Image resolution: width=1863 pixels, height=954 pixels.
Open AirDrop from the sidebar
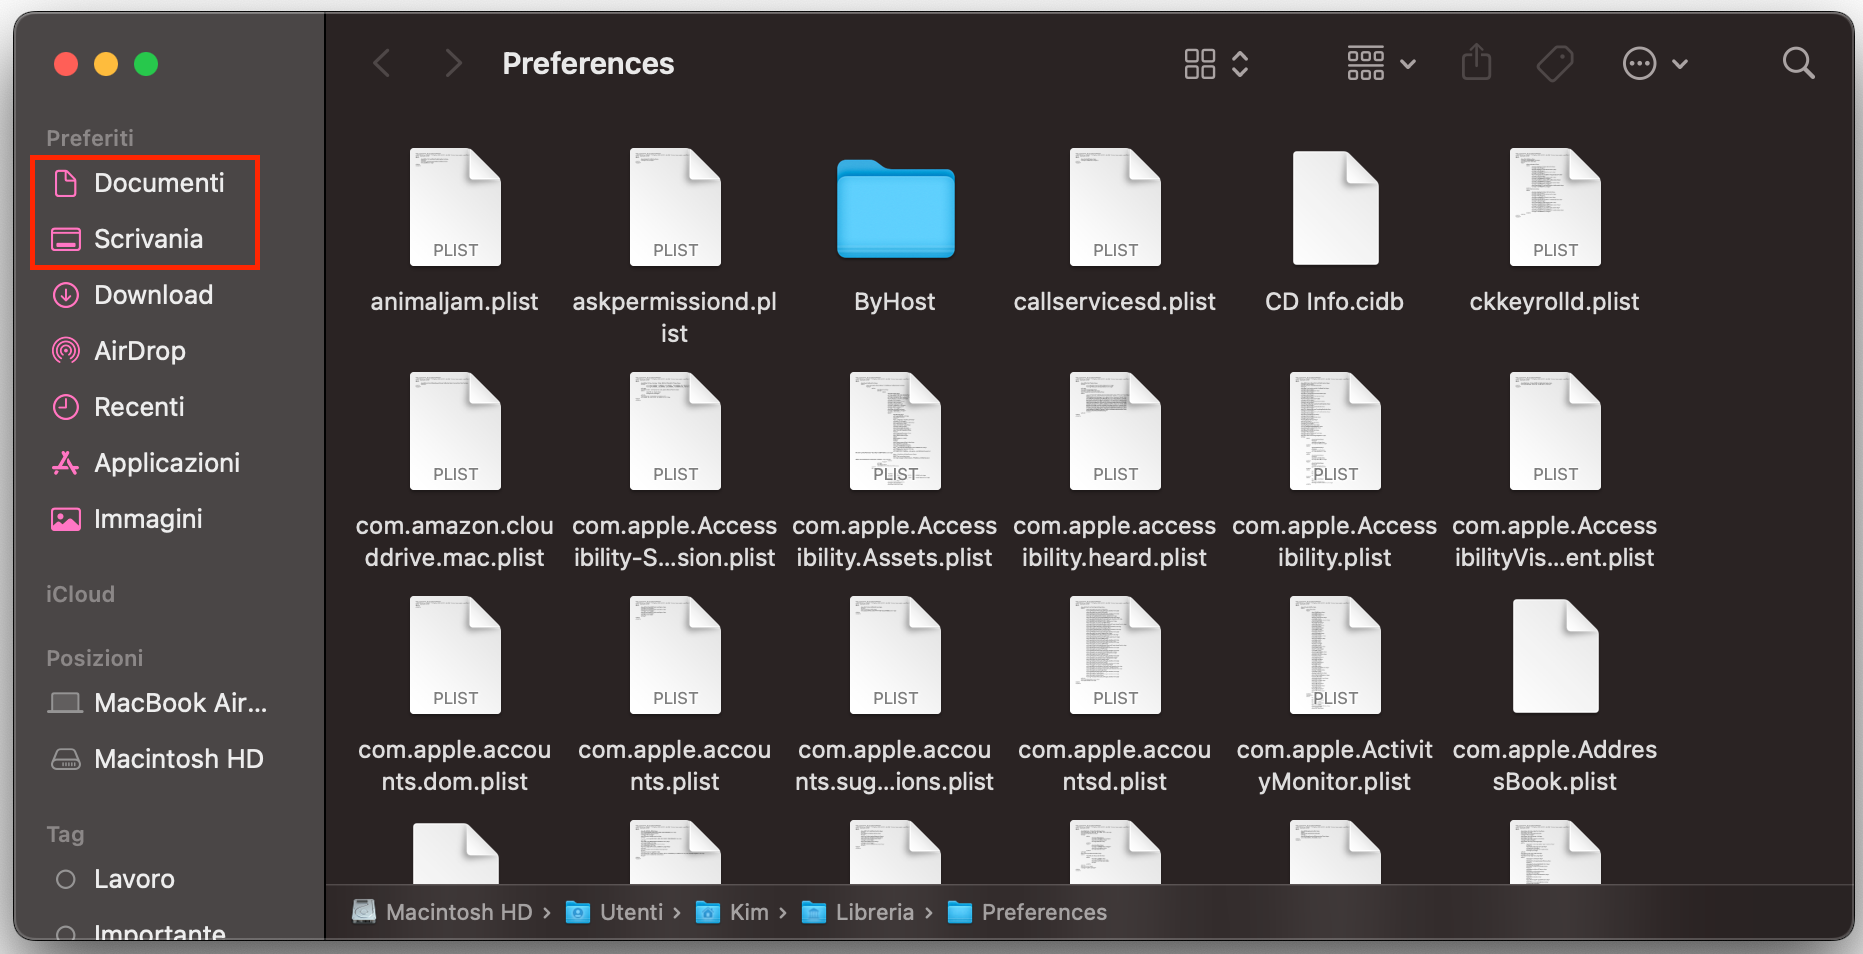[140, 350]
